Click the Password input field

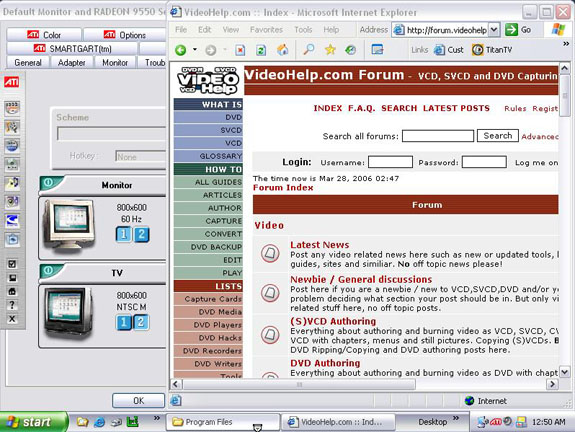484,162
